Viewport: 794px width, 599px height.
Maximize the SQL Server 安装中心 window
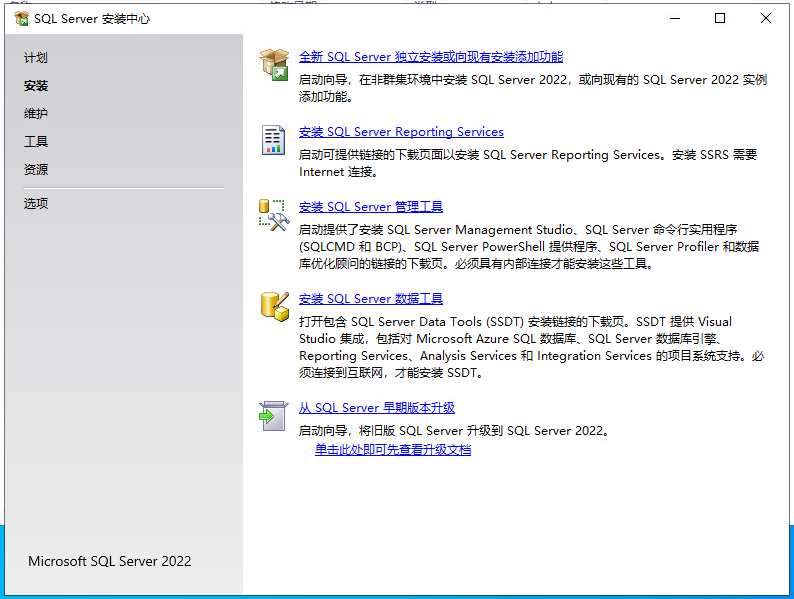point(720,19)
